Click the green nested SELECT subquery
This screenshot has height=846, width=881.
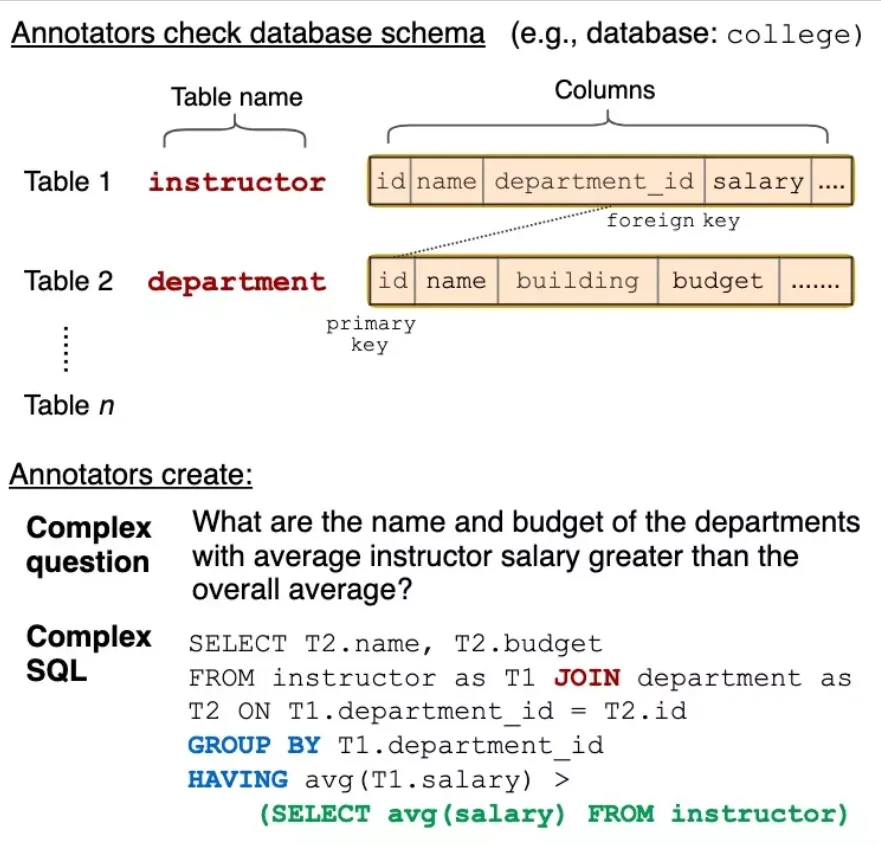tap(553, 814)
